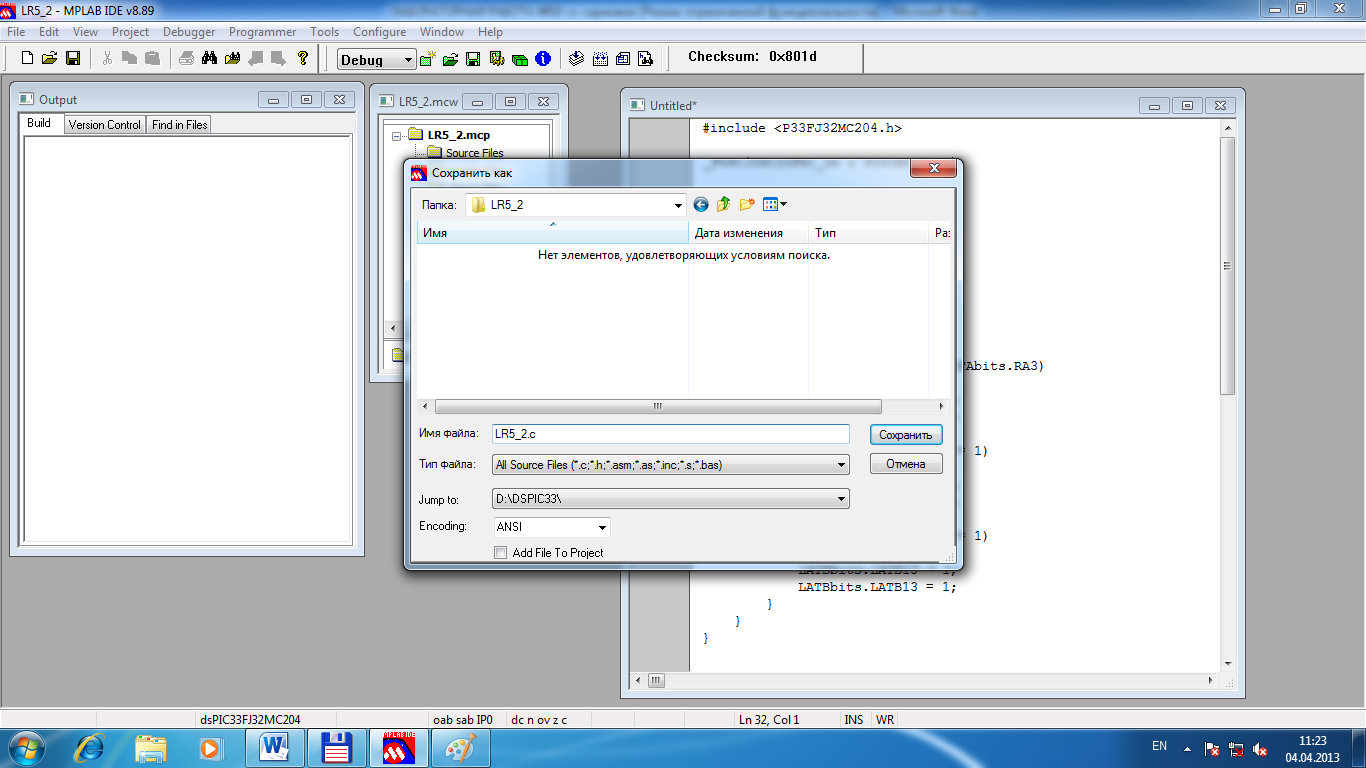Image resolution: width=1366 pixels, height=768 pixels.
Task: Click the Windows Start button
Action: 27,747
